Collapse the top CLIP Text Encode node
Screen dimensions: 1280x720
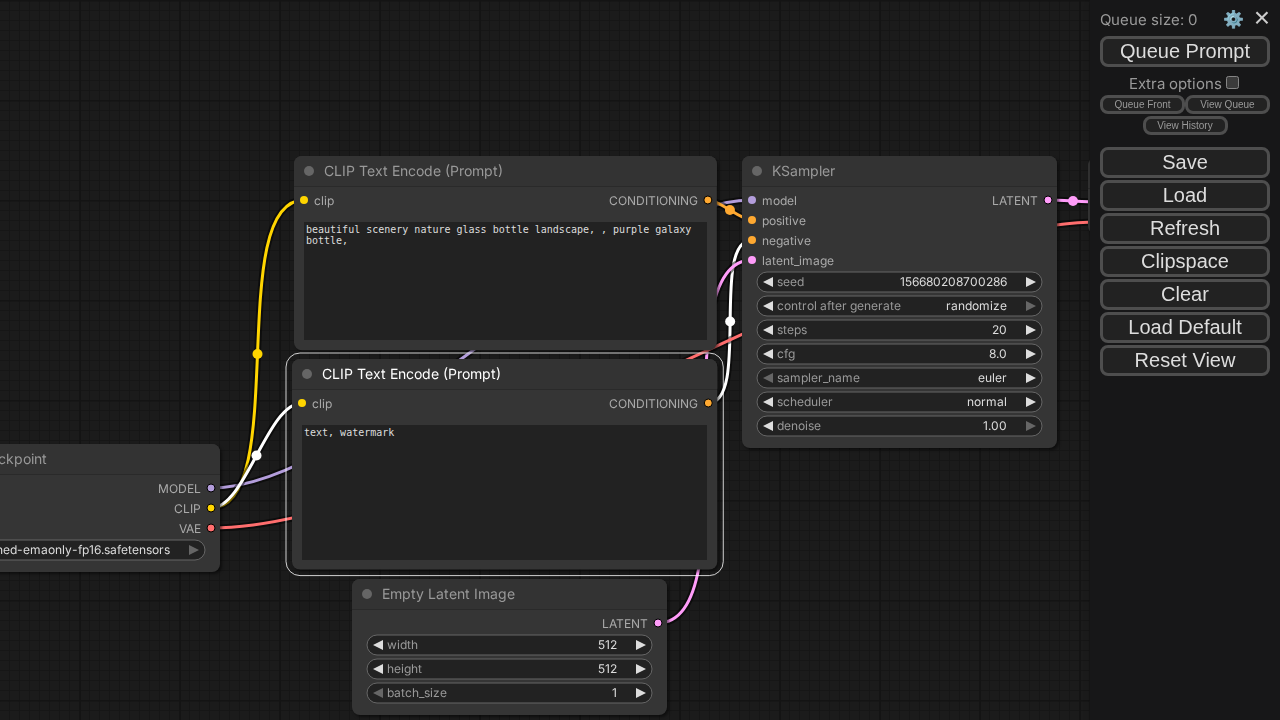click(x=309, y=171)
